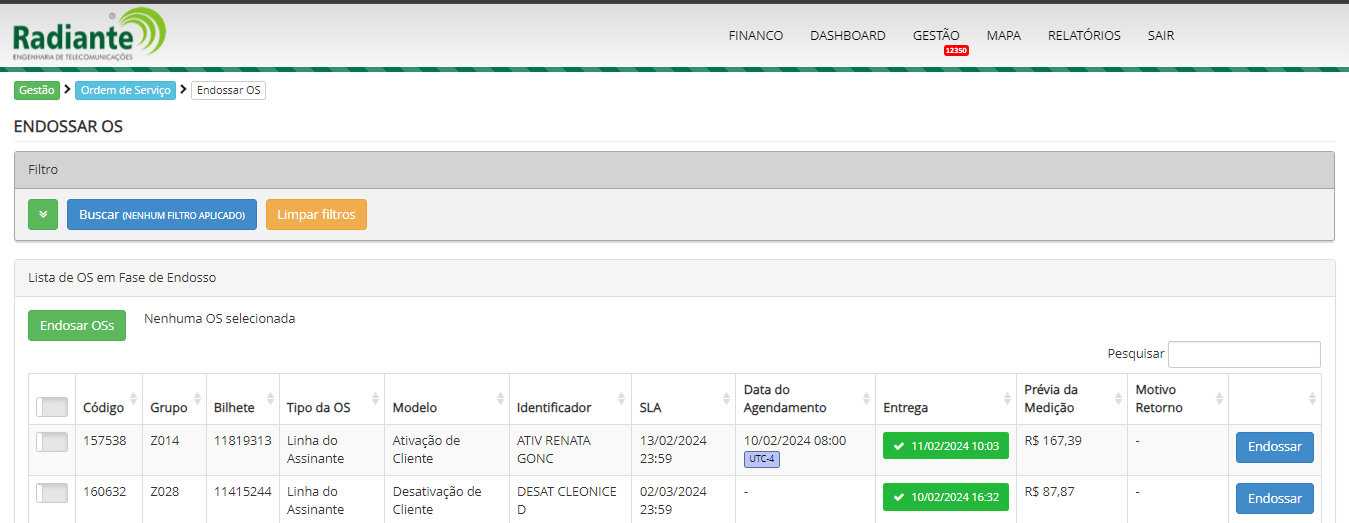Screen dimensions: 1349x523
Task: Sort table by Código column arrows
Action: pyautogui.click(x=134, y=398)
